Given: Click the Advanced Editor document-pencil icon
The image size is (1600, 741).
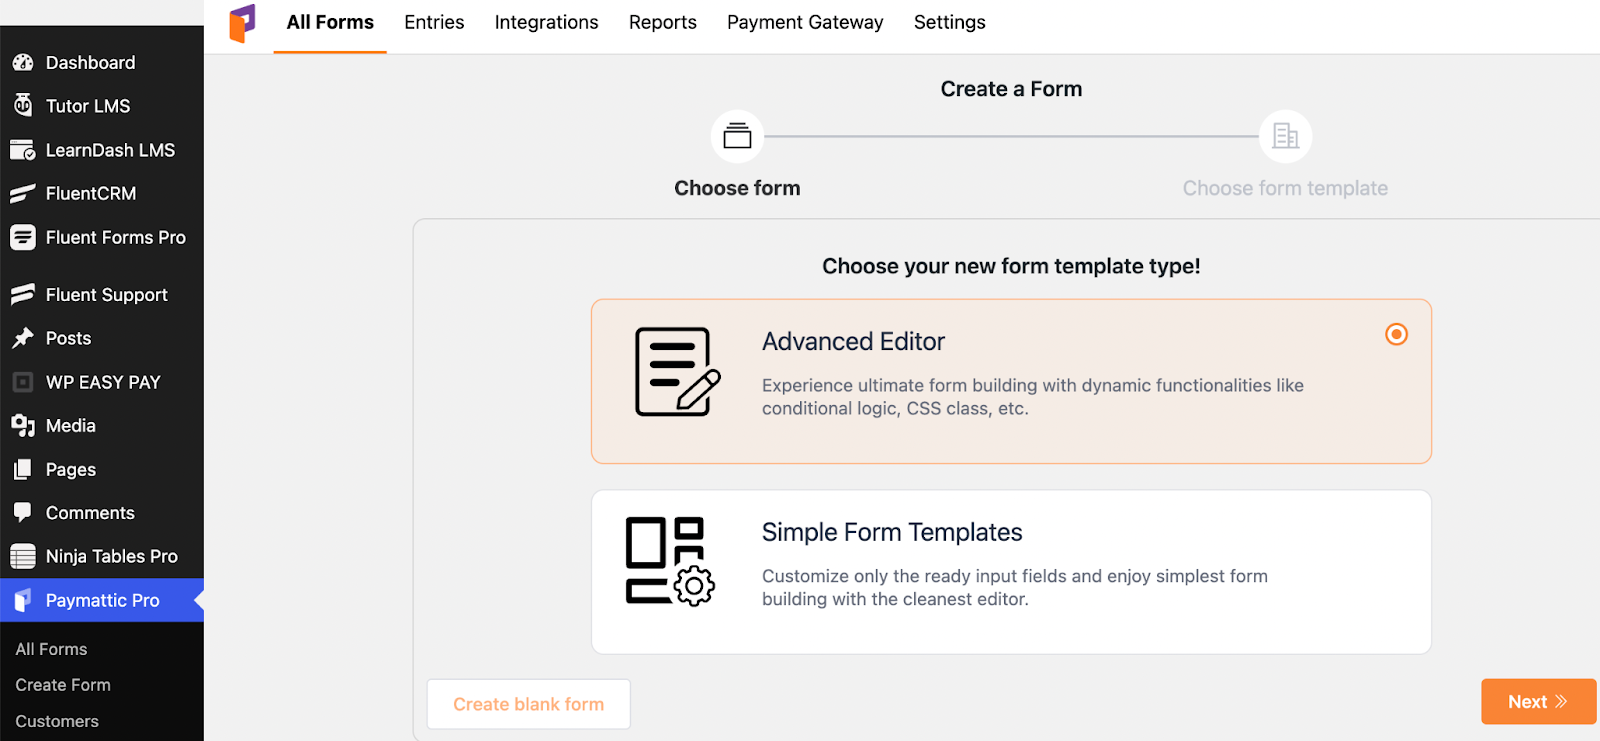Looking at the screenshot, I should [x=677, y=372].
